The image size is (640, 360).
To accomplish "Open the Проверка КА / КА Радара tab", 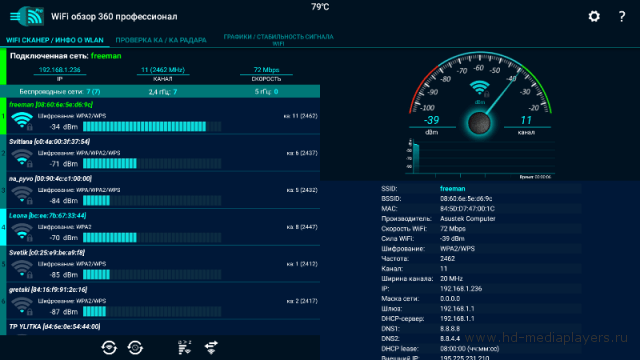I will (161, 40).
